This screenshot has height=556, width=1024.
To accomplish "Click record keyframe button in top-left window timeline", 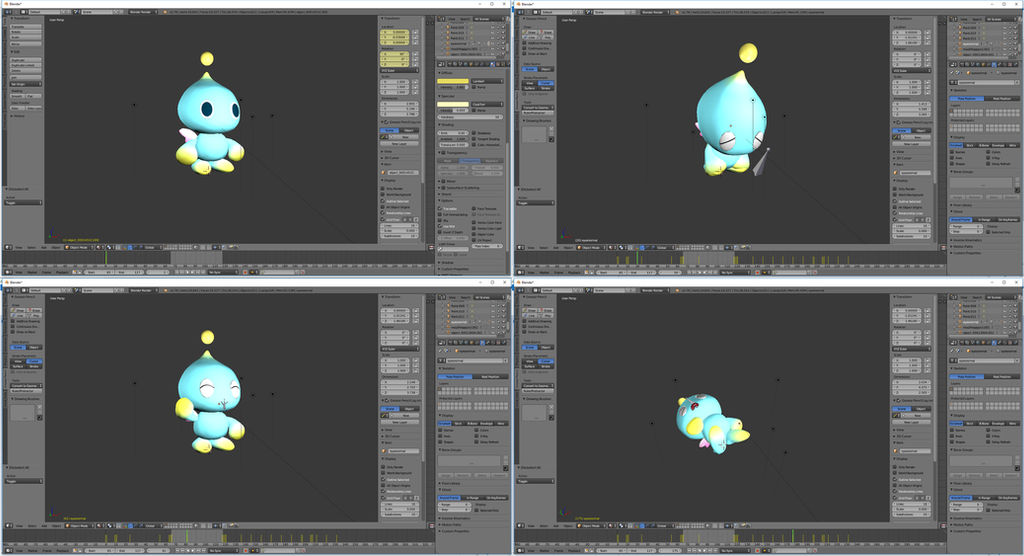I will pyautogui.click(x=245, y=272).
